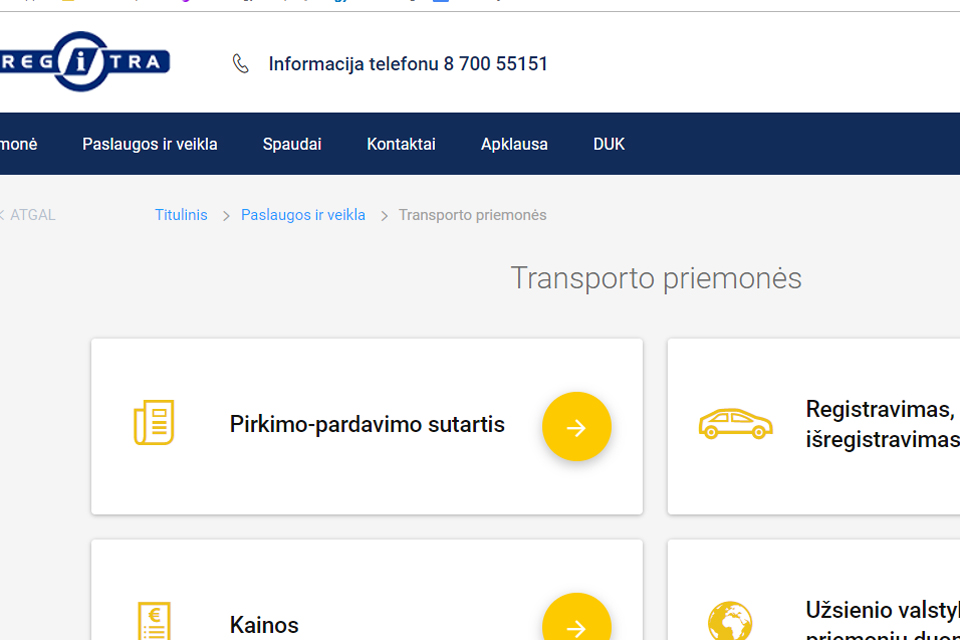The height and width of the screenshot is (640, 960).
Task: Click the Kainos card title
Action: click(x=264, y=625)
